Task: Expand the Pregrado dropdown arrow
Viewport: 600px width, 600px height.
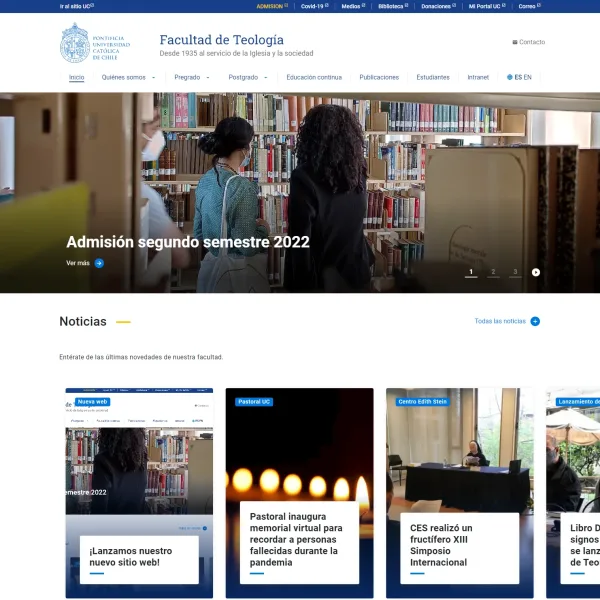Action: [208, 78]
